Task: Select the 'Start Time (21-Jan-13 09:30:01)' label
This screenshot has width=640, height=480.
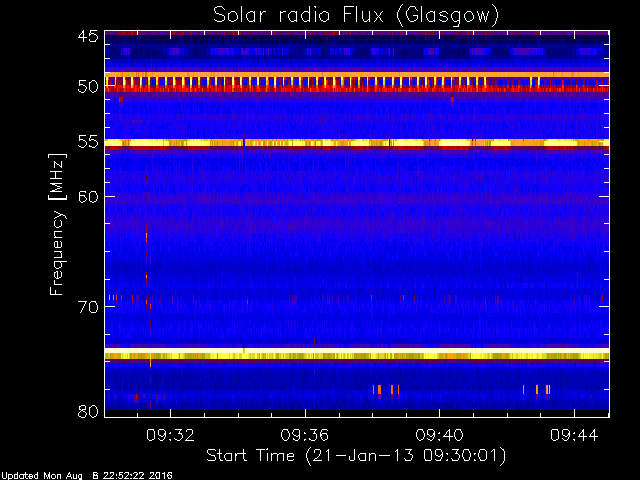Action: [x=356, y=456]
